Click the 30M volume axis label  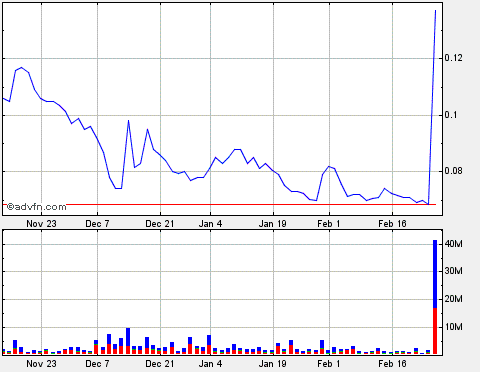click(454, 271)
